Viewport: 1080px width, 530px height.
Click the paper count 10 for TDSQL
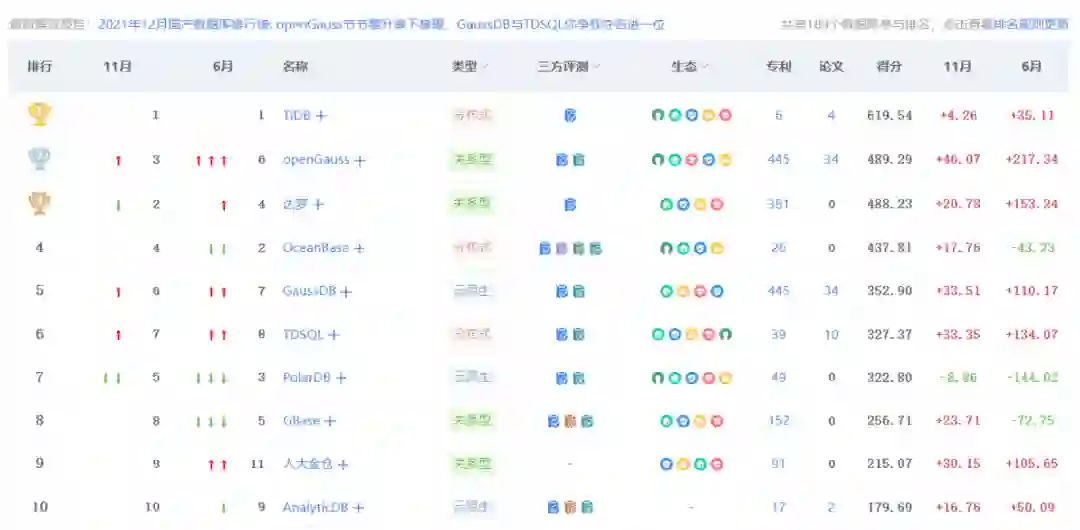pos(831,334)
